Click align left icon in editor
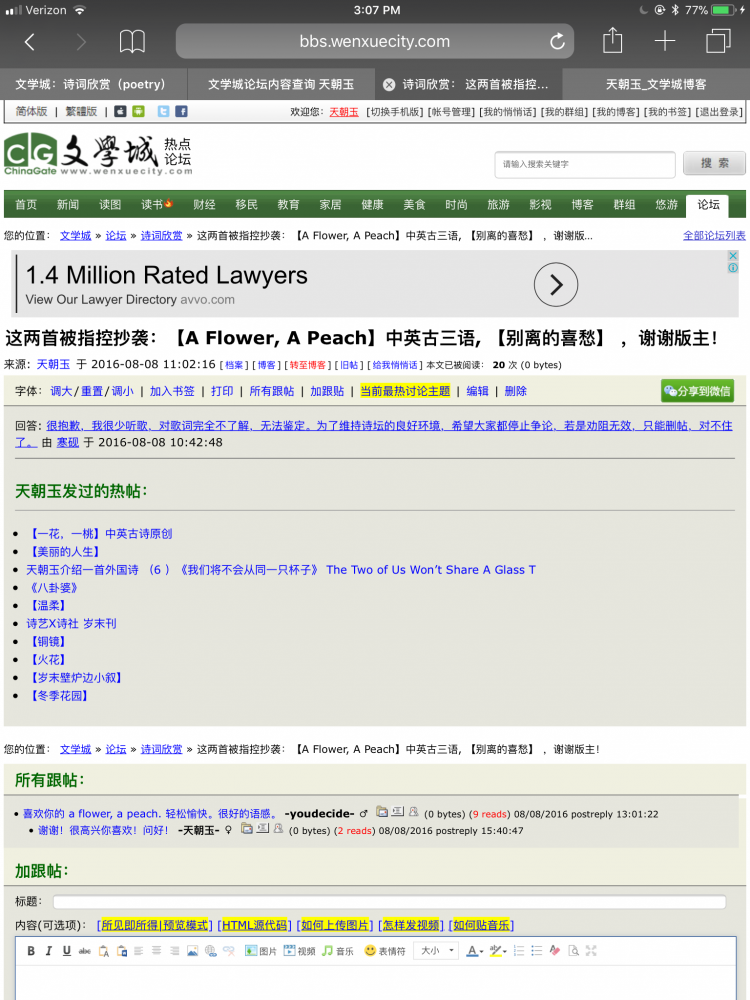Image resolution: width=750 pixels, height=1000 pixels. (x=138, y=951)
